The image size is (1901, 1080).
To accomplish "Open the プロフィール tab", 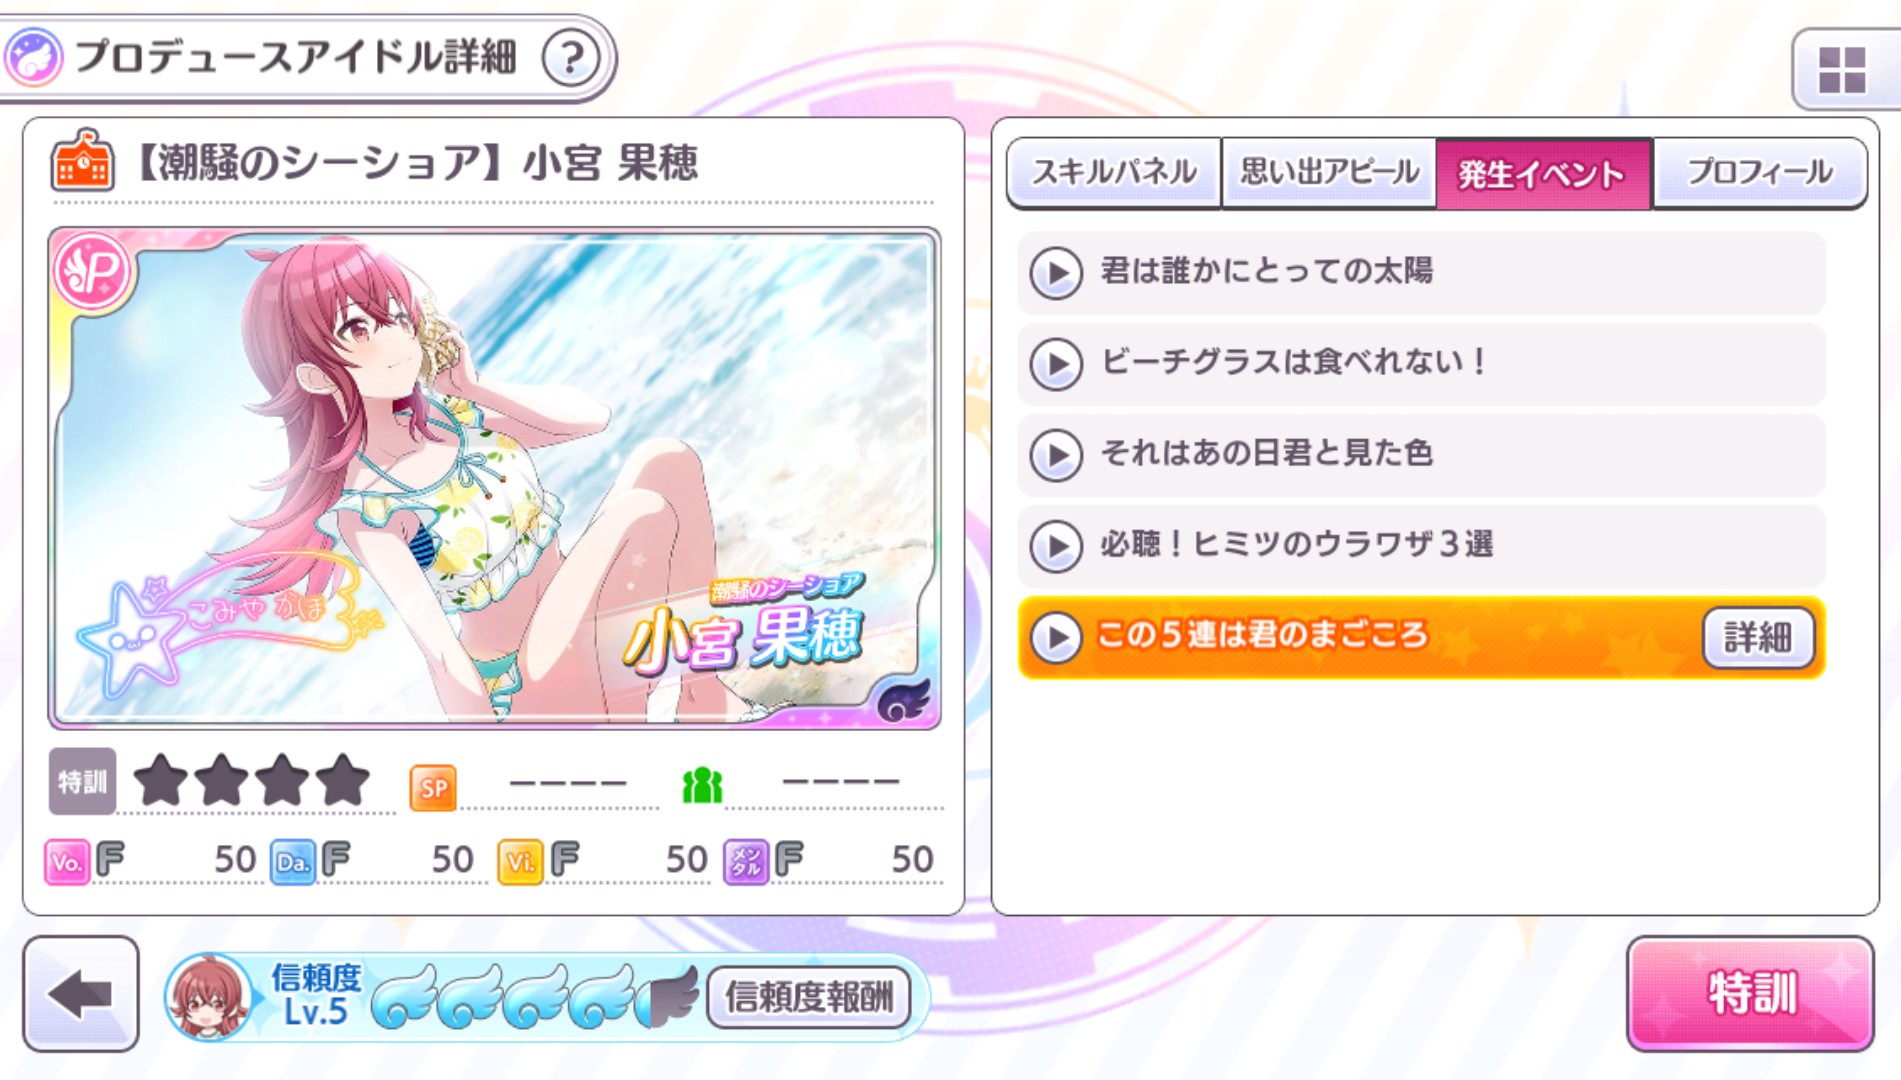I will [x=1760, y=173].
